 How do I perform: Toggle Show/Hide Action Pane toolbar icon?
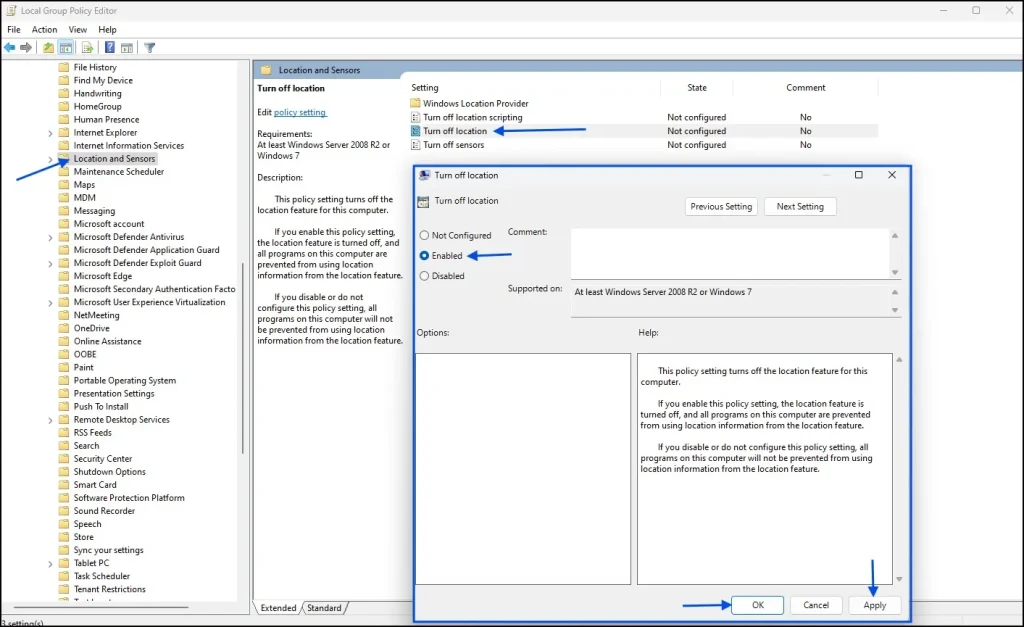[x=127, y=47]
